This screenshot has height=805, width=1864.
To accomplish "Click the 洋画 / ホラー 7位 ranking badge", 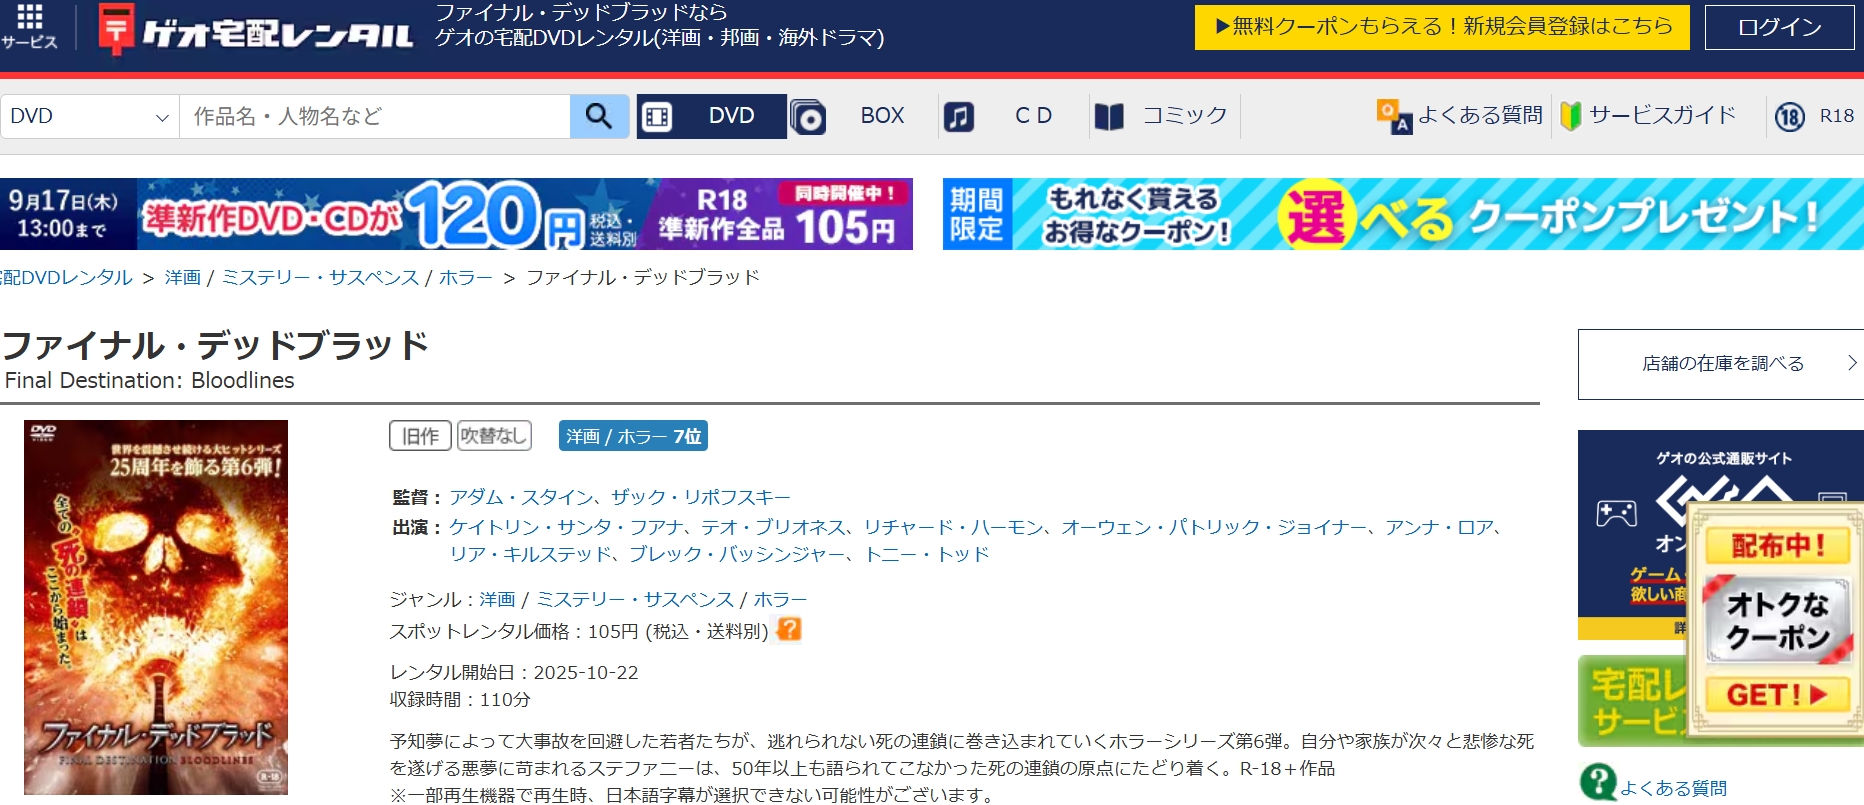I will [633, 436].
